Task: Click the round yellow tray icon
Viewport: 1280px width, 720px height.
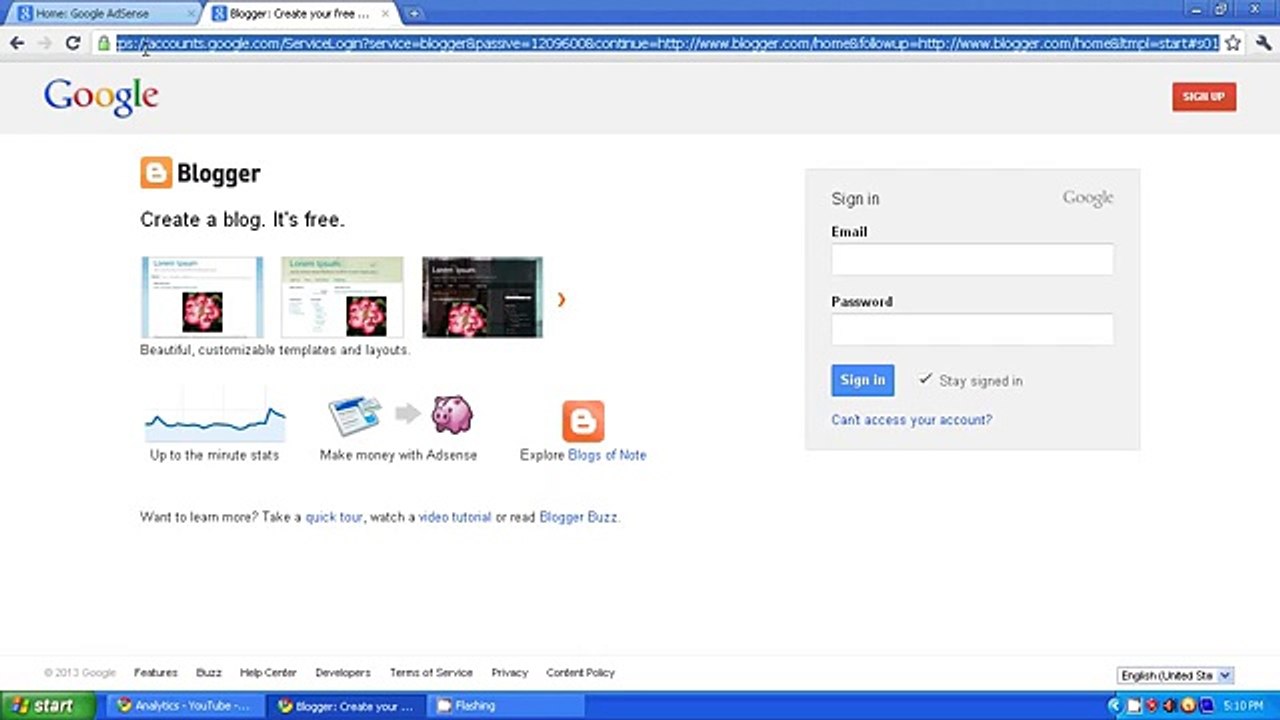Action: click(x=1188, y=706)
